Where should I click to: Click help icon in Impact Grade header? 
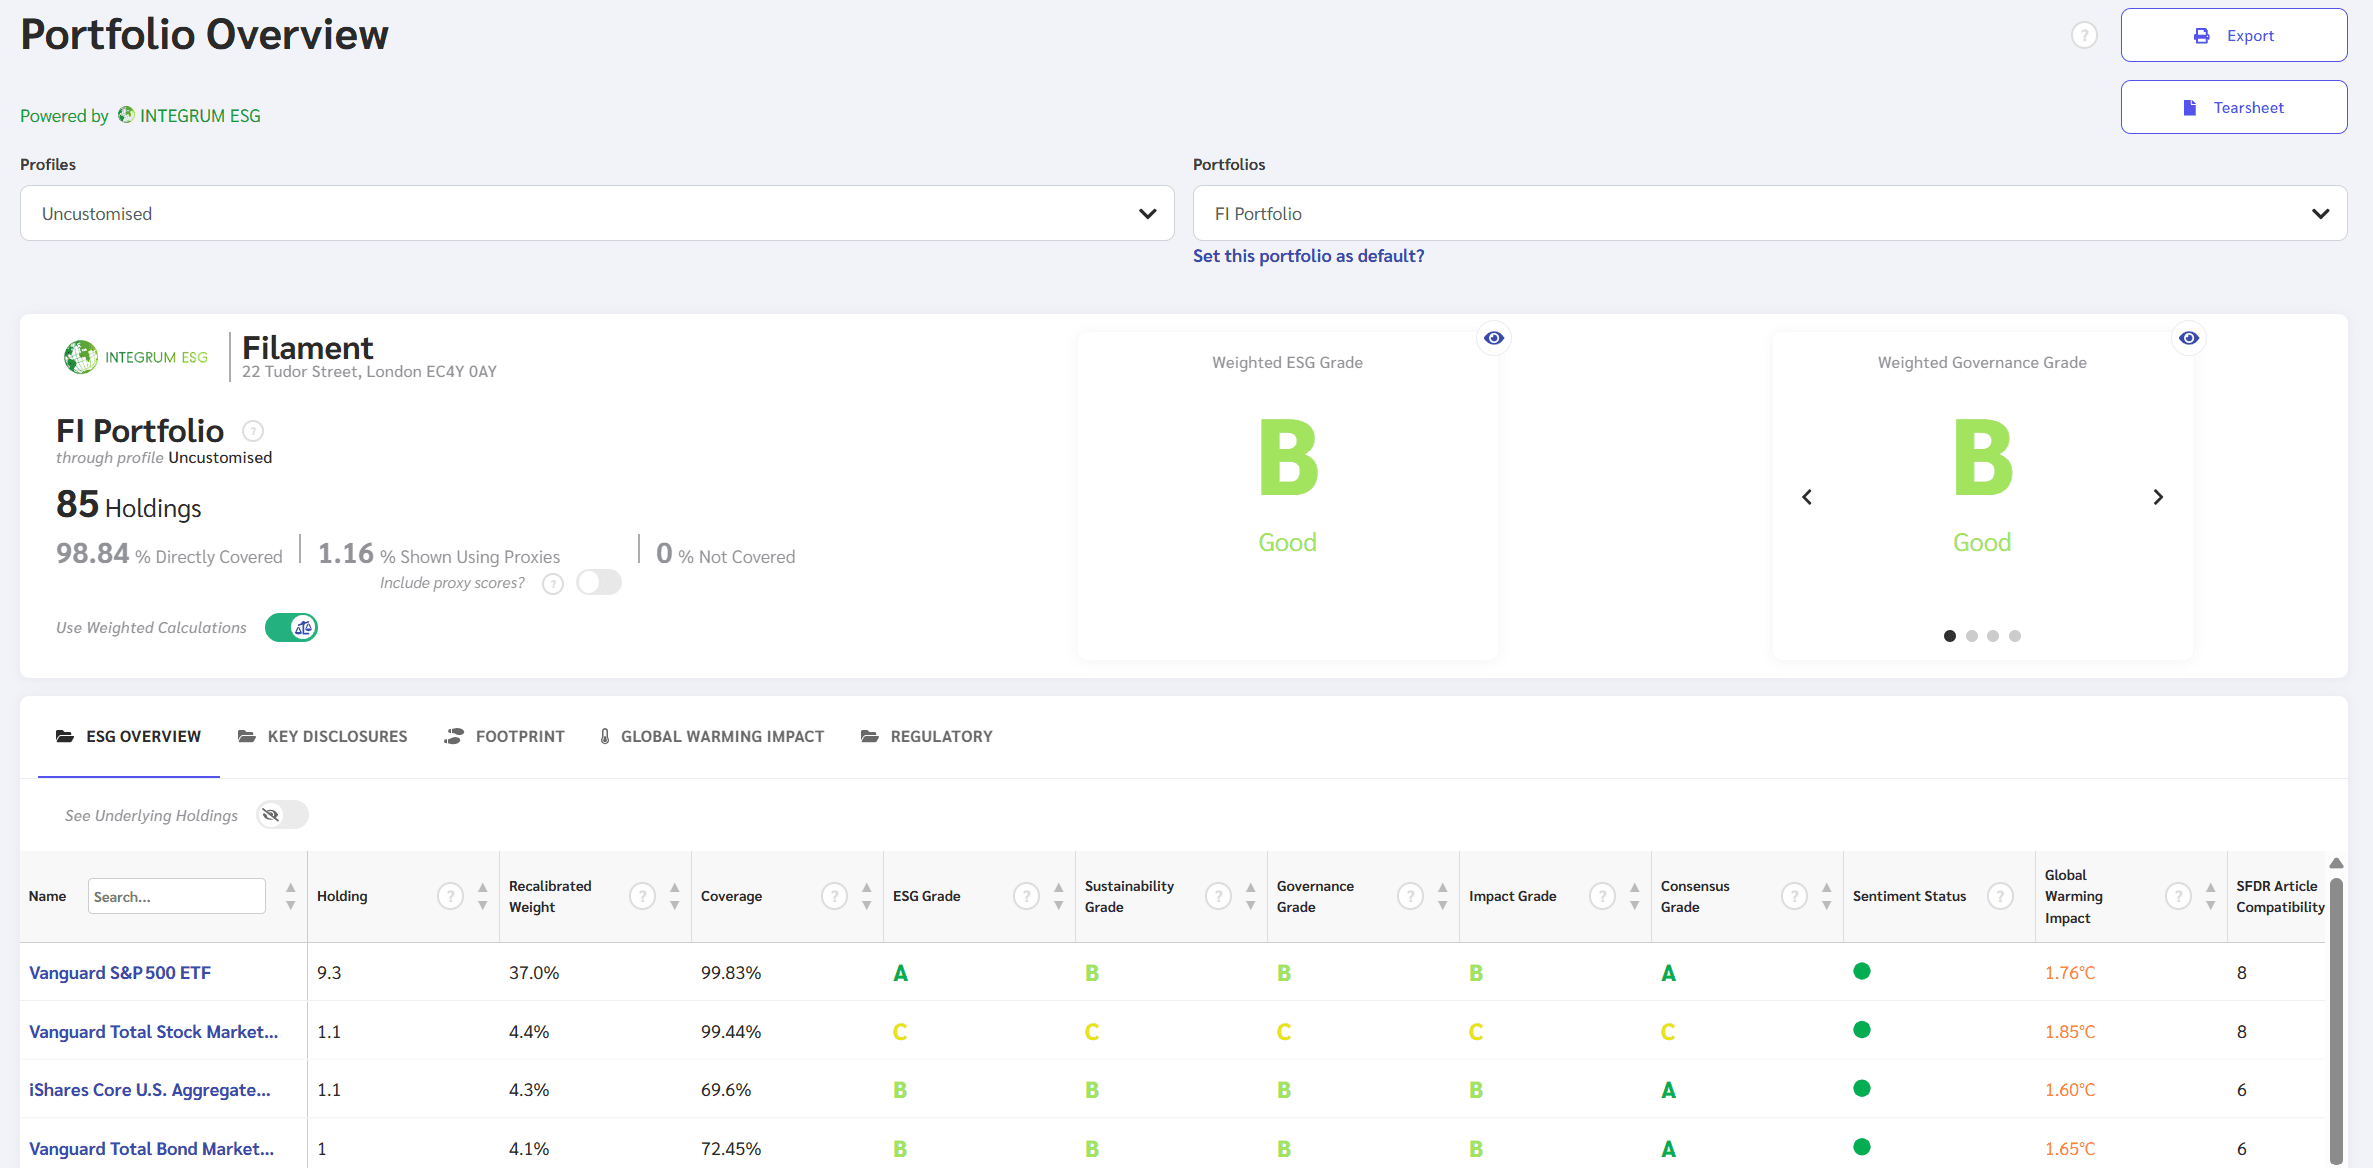pos(1602,896)
